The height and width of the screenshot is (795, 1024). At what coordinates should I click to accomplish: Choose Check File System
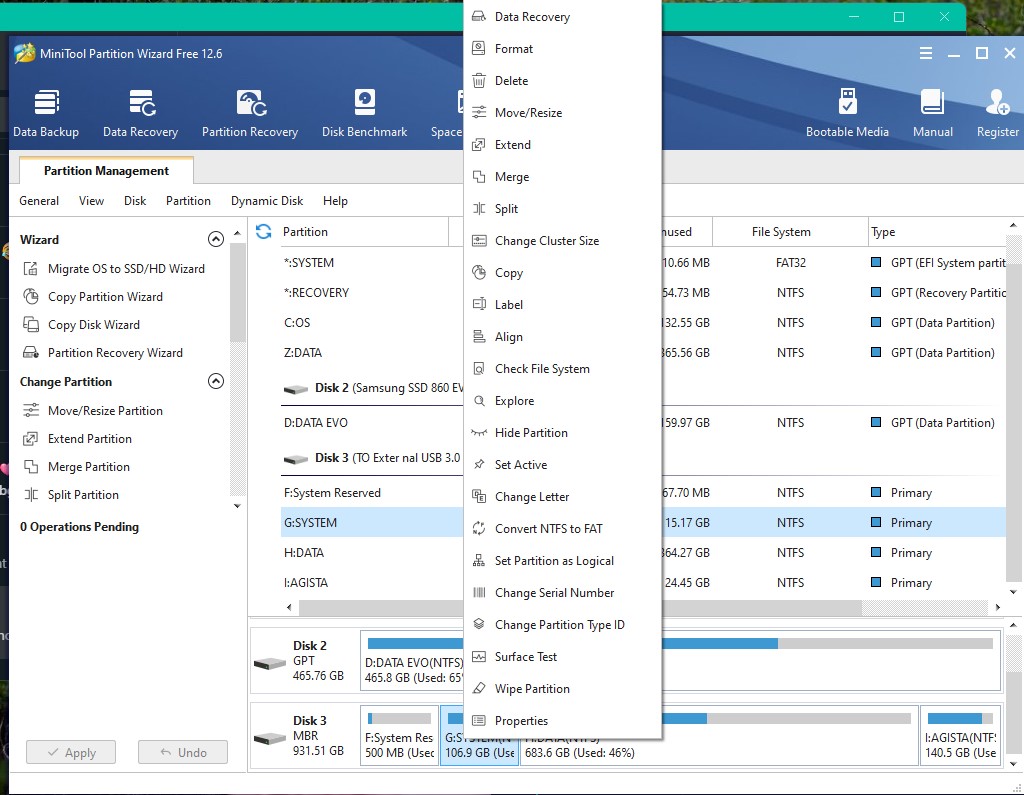click(562, 368)
